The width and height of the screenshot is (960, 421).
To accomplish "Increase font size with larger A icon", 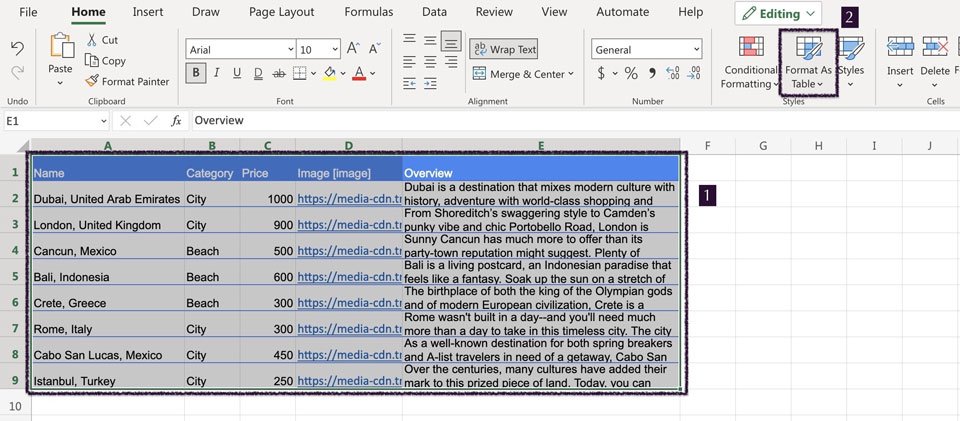I will tap(353, 49).
